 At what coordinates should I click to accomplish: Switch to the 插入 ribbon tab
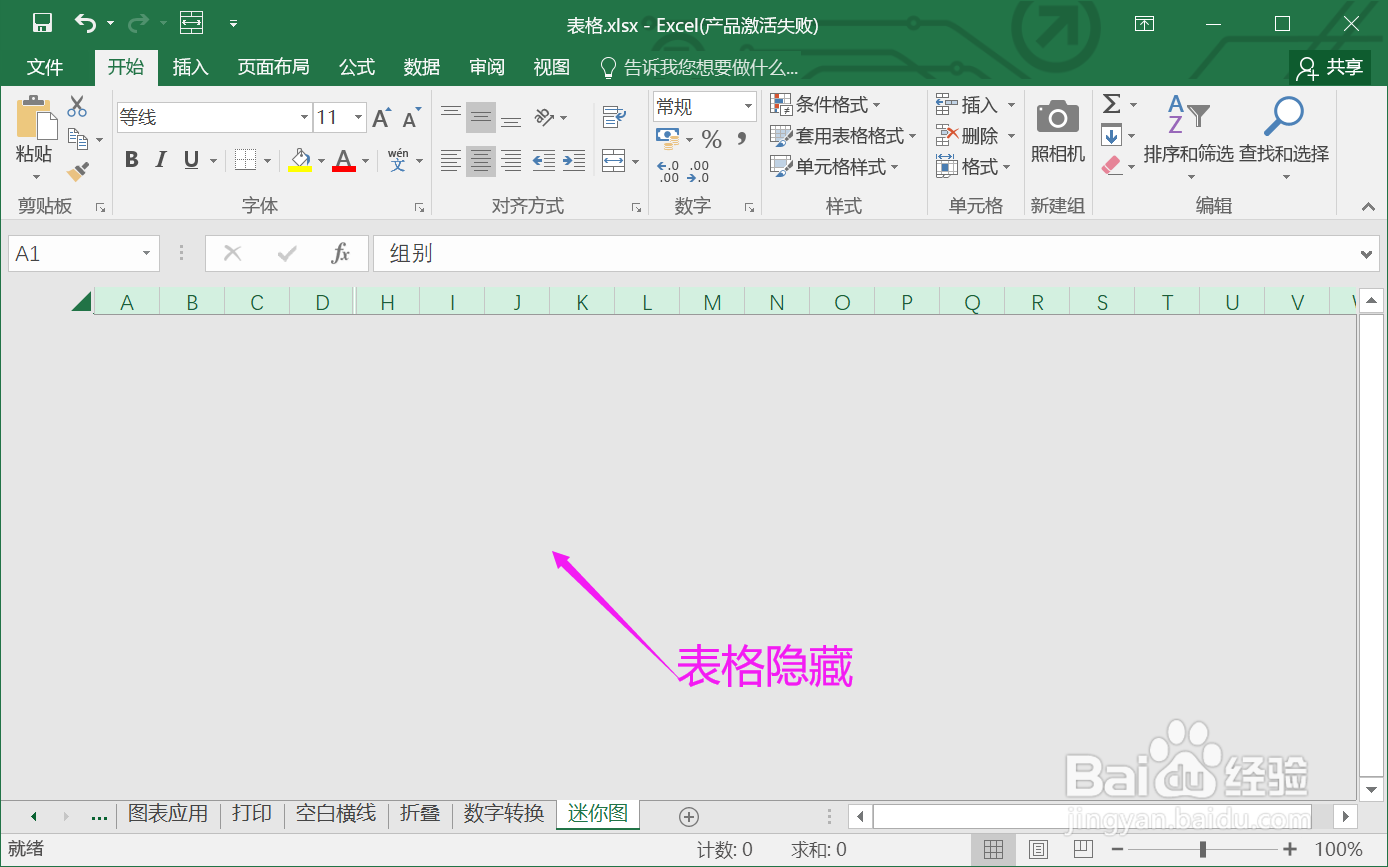point(191,67)
